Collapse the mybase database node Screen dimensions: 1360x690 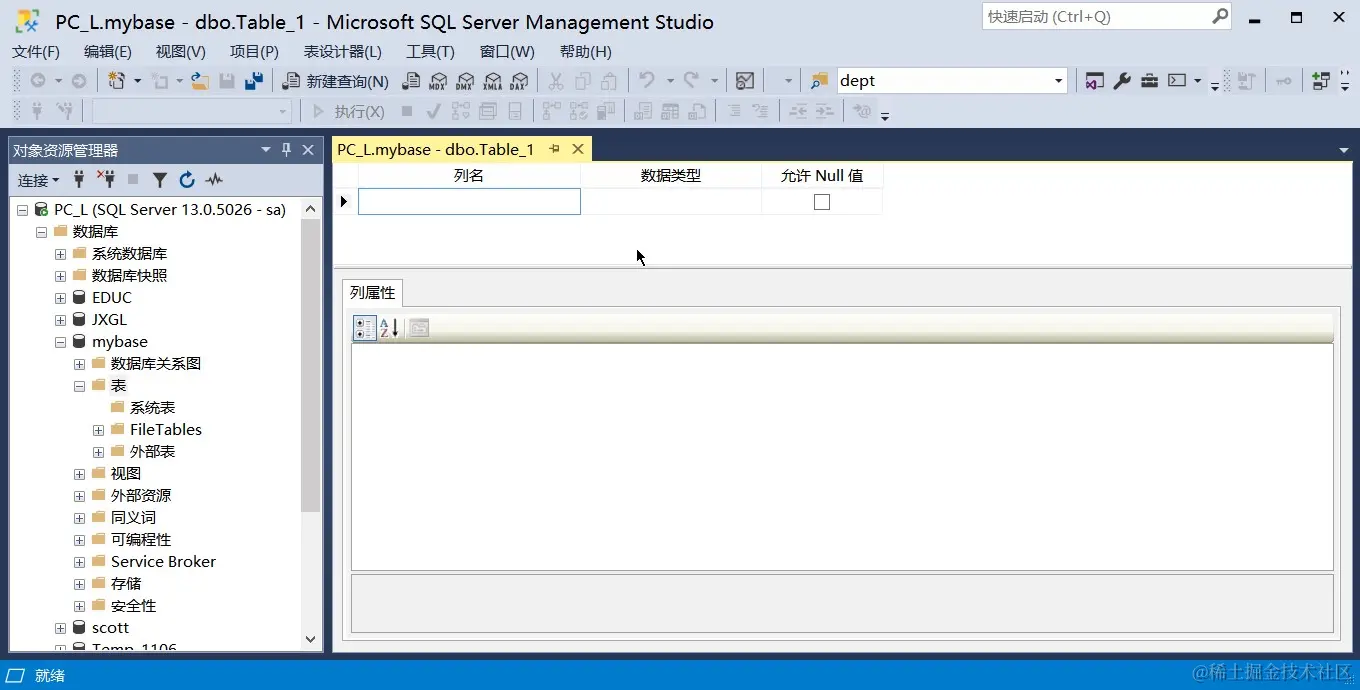[x=60, y=342]
